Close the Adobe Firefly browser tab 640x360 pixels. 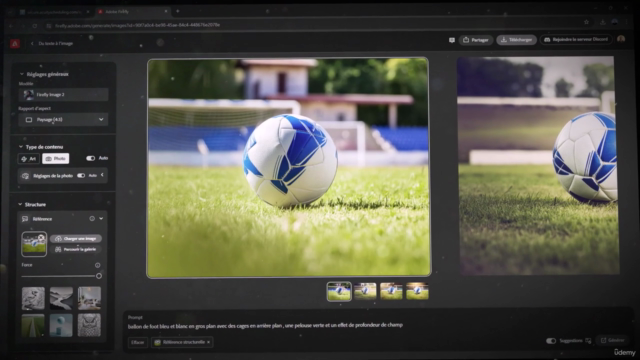[x=166, y=11]
